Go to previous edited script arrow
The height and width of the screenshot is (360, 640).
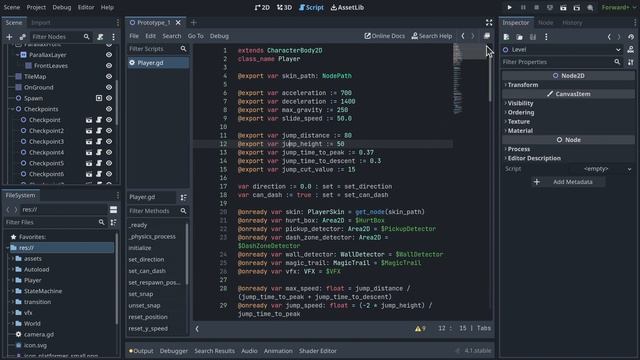point(463,36)
